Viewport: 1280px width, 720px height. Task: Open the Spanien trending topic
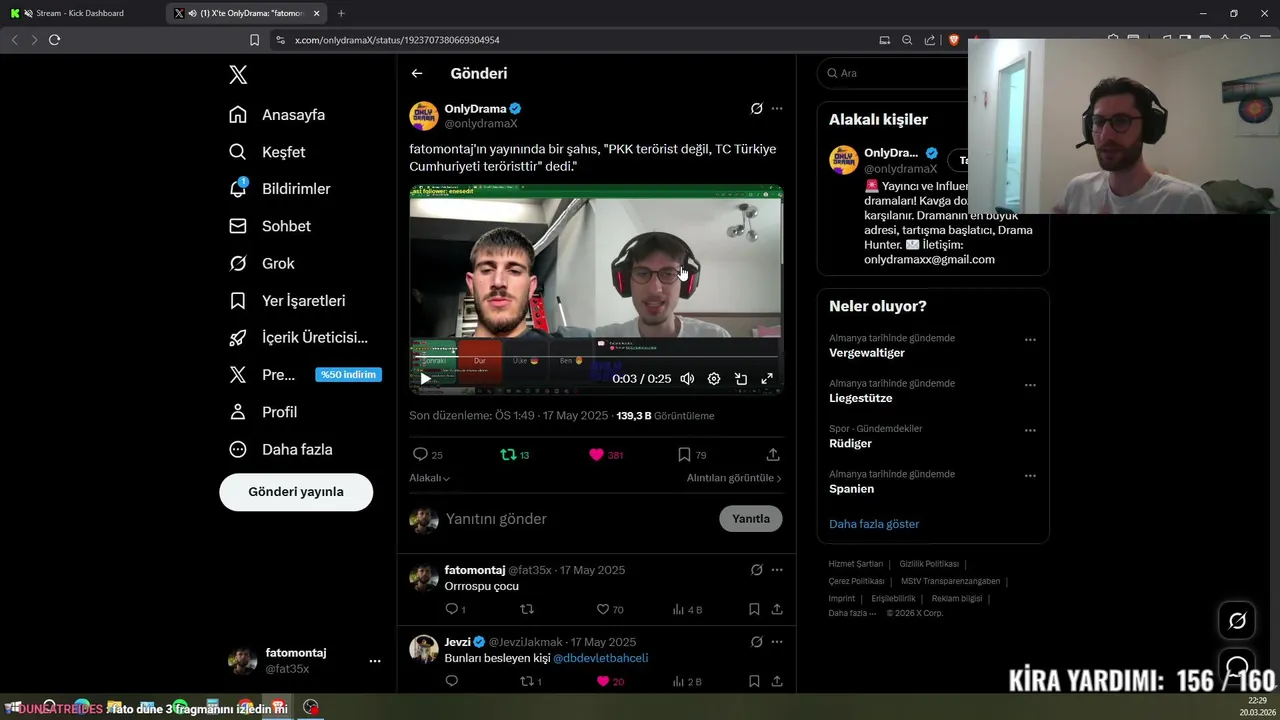click(852, 489)
